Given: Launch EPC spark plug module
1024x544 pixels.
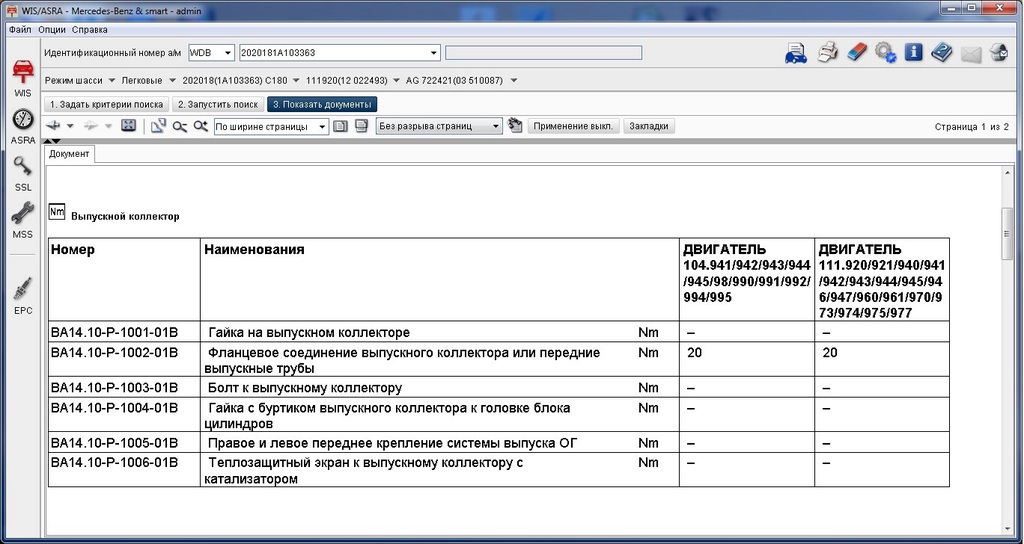Looking at the screenshot, I should point(23,295).
